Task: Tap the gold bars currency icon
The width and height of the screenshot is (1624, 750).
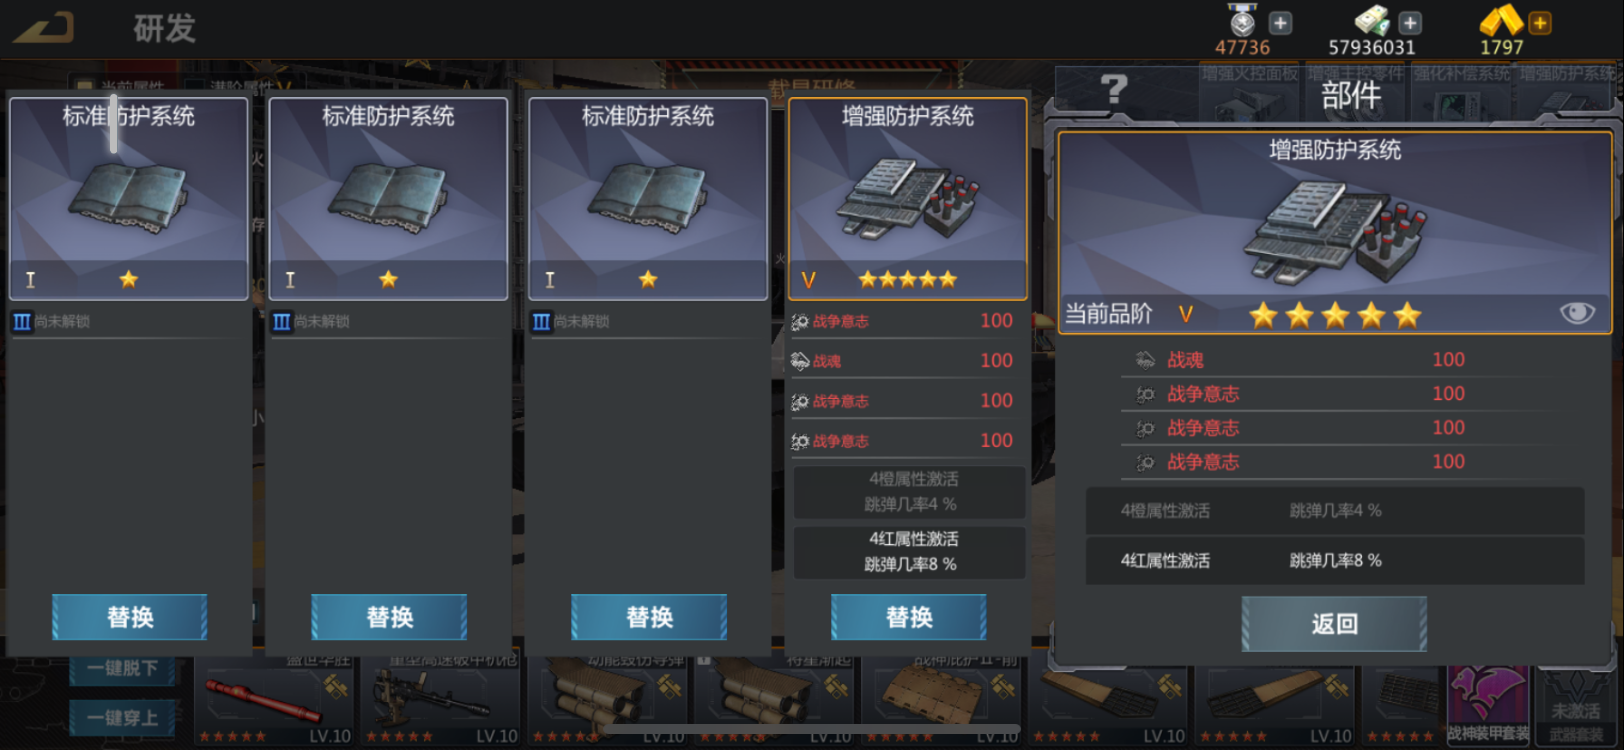Action: click(1501, 20)
